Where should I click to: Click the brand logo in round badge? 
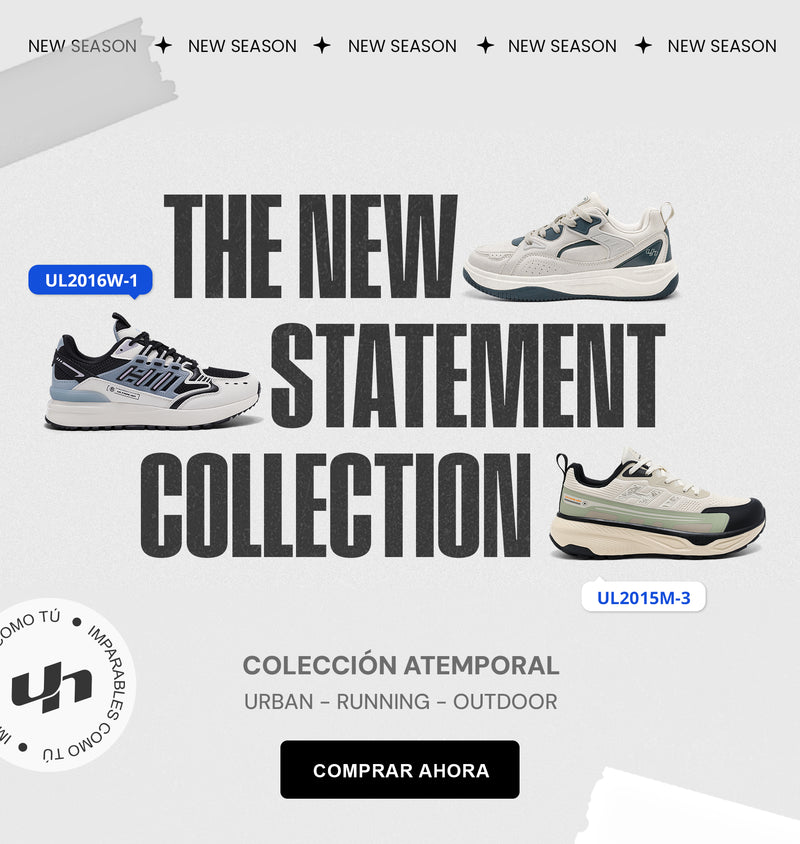coord(52,686)
